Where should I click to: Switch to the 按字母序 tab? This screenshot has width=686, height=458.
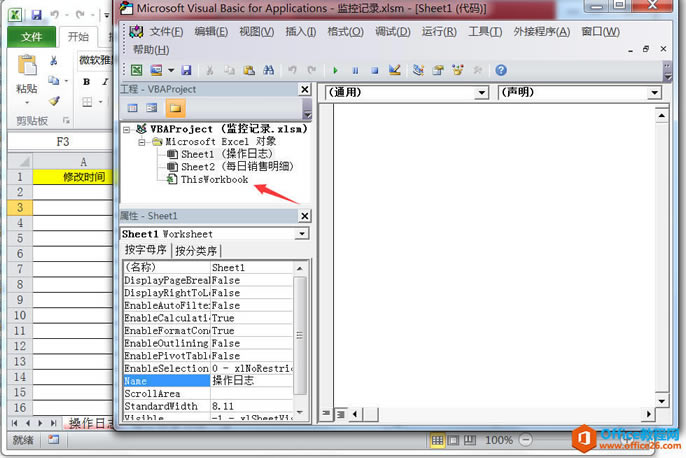point(146,250)
